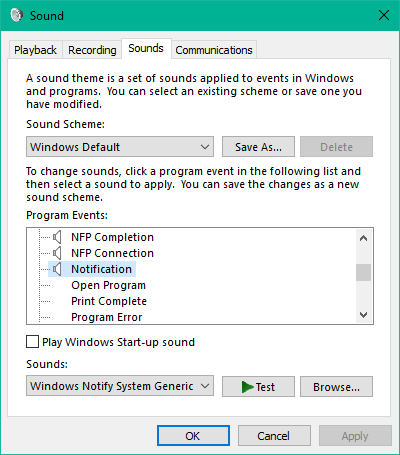Image resolution: width=400 pixels, height=455 pixels.
Task: Confirm changes with the OK button
Action: 193,436
